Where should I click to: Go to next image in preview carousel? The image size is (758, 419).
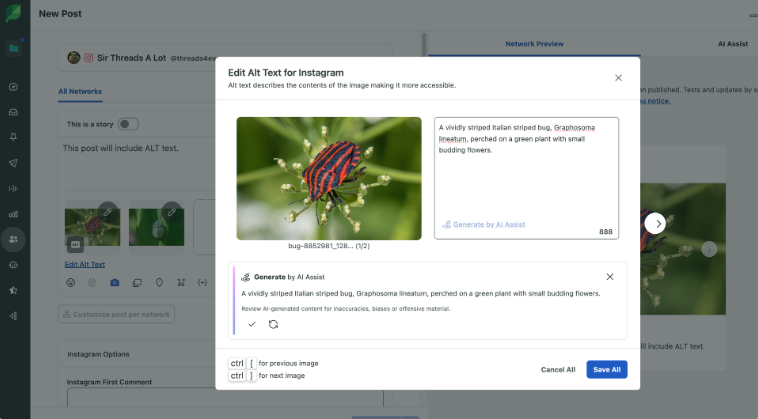tap(655, 224)
